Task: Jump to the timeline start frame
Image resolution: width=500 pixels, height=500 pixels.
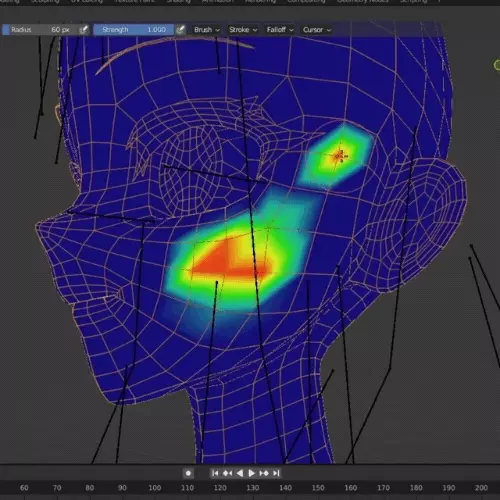Action: tap(215, 473)
